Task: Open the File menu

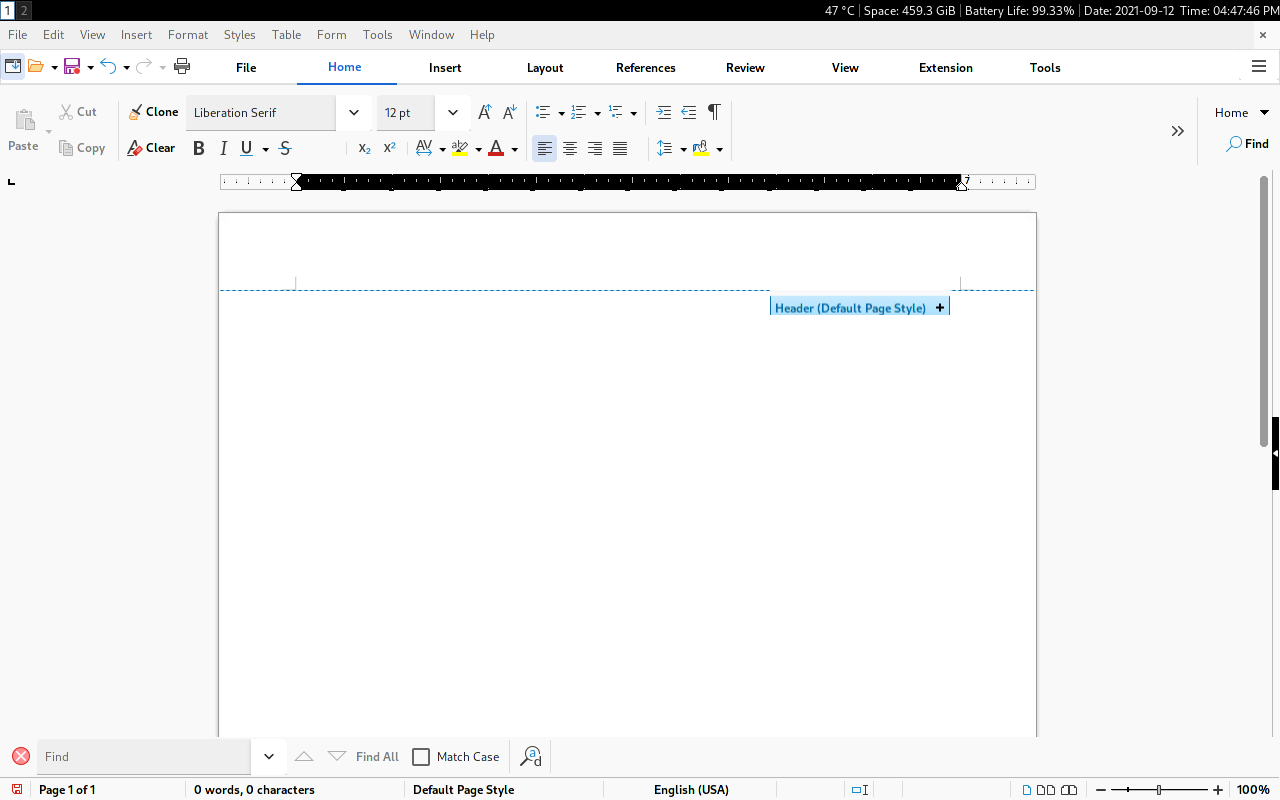Action: [18, 34]
